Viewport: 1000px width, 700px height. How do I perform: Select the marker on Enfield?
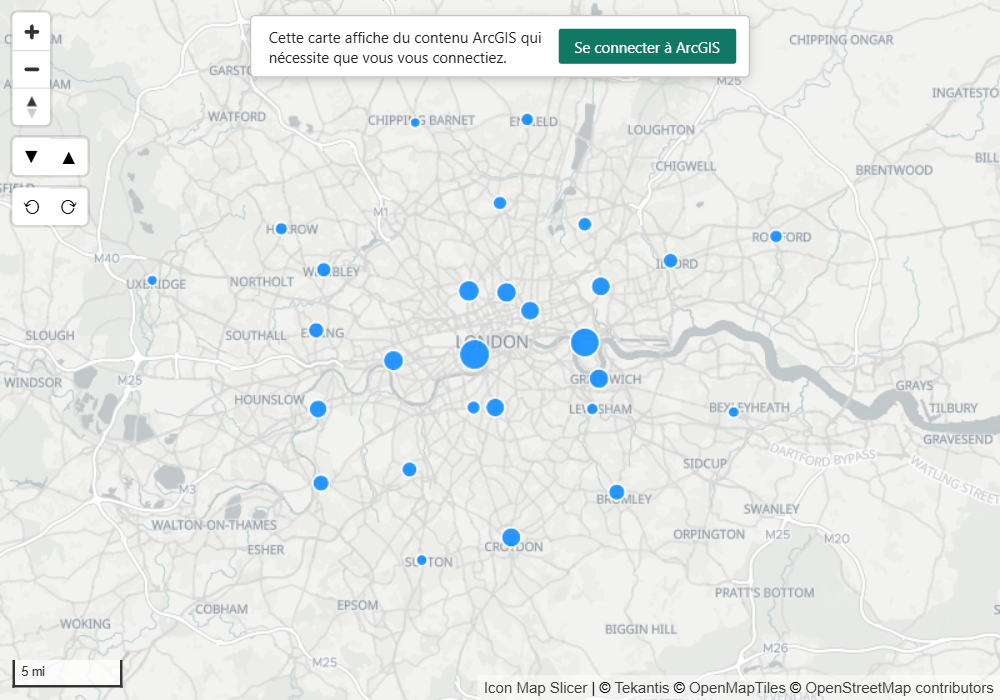[x=527, y=119]
